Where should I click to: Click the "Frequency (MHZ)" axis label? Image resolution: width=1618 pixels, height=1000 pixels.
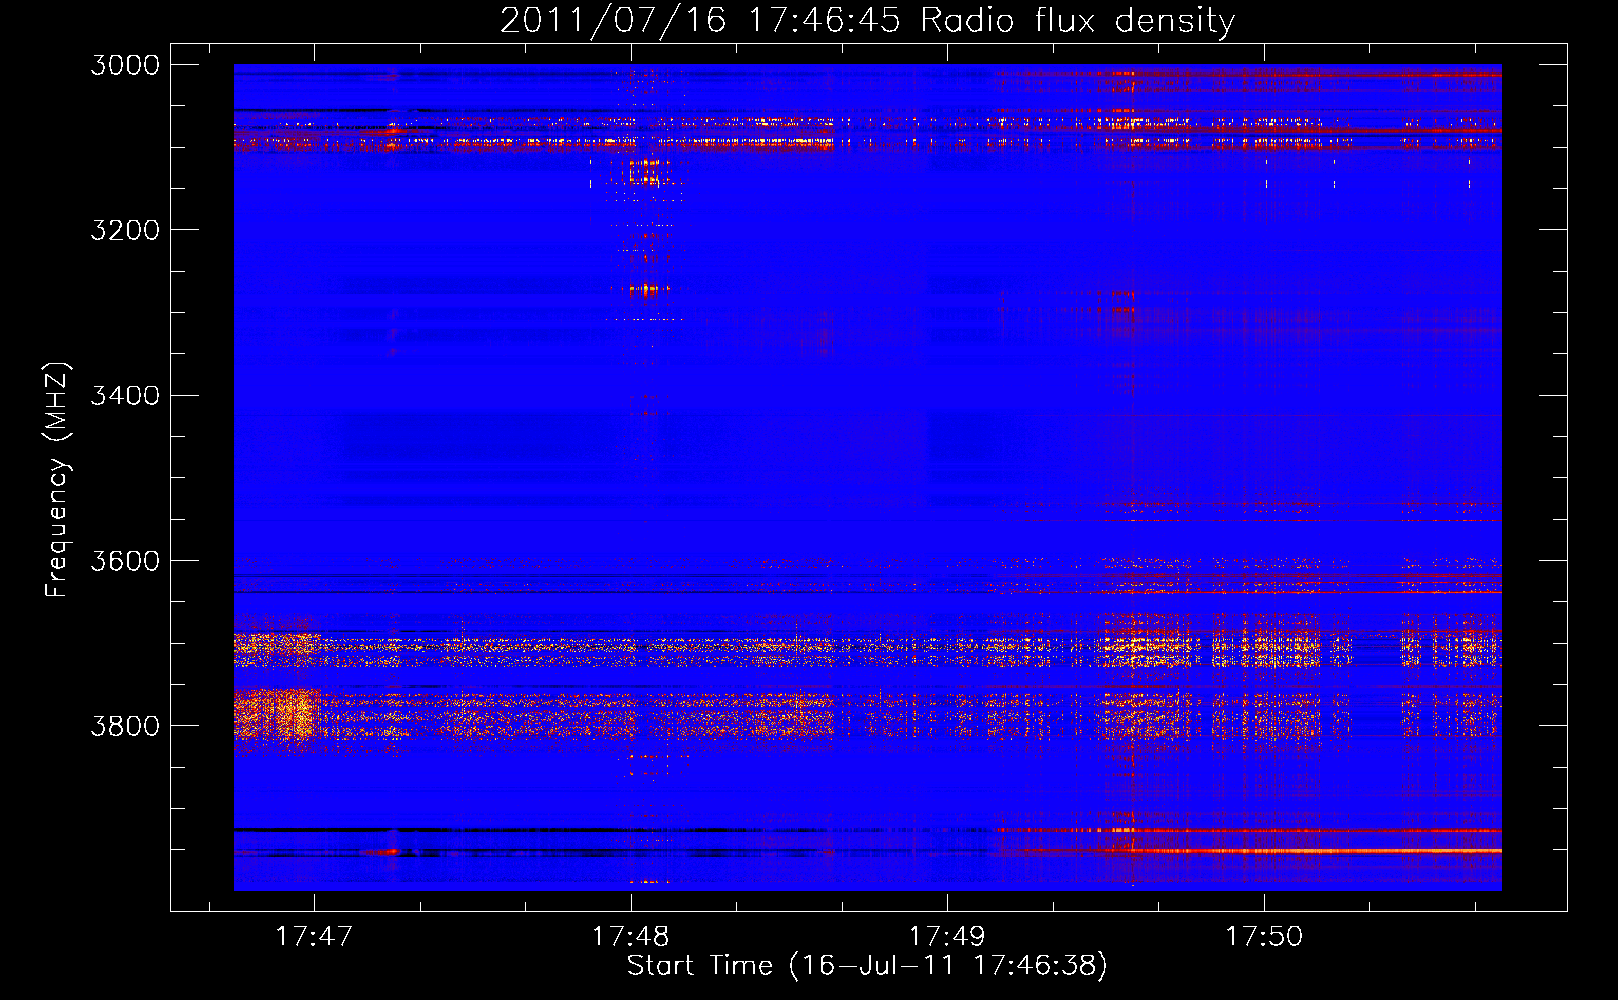58,480
